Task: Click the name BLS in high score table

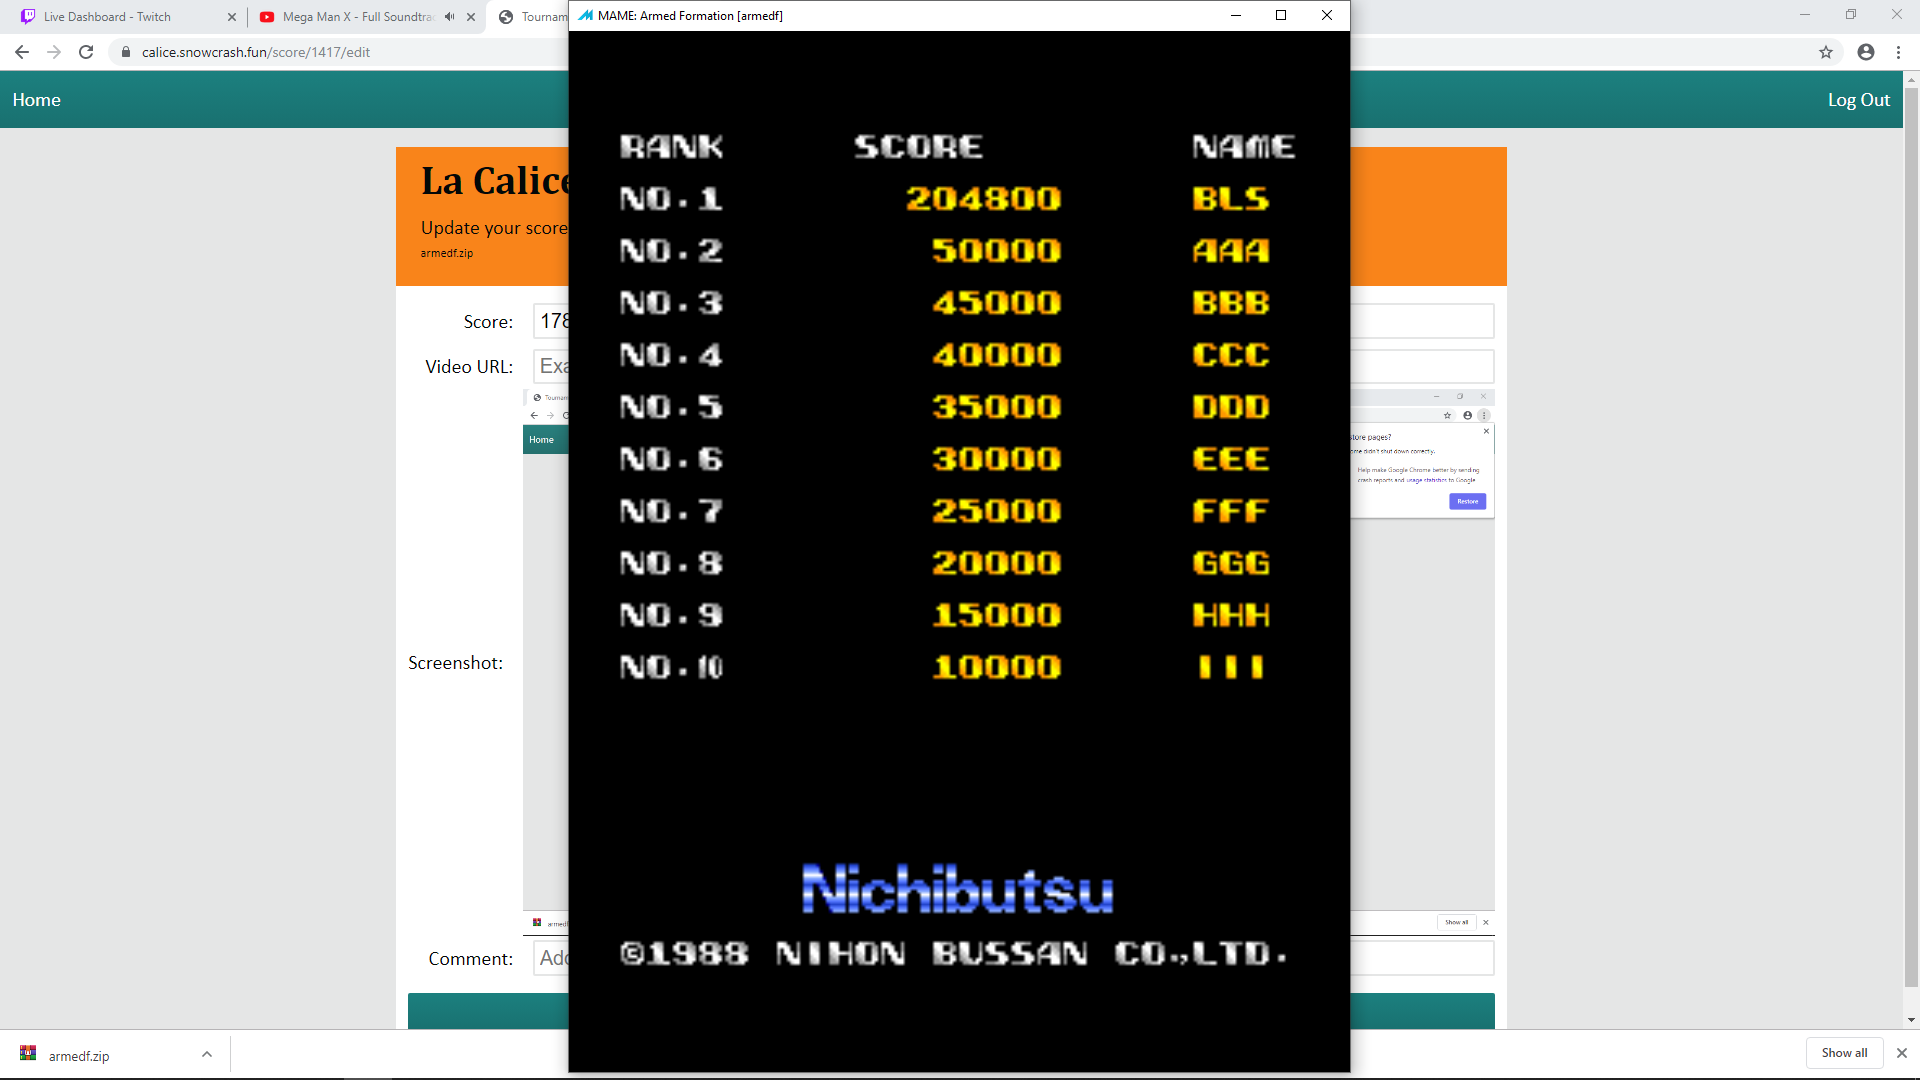Action: coord(1231,198)
